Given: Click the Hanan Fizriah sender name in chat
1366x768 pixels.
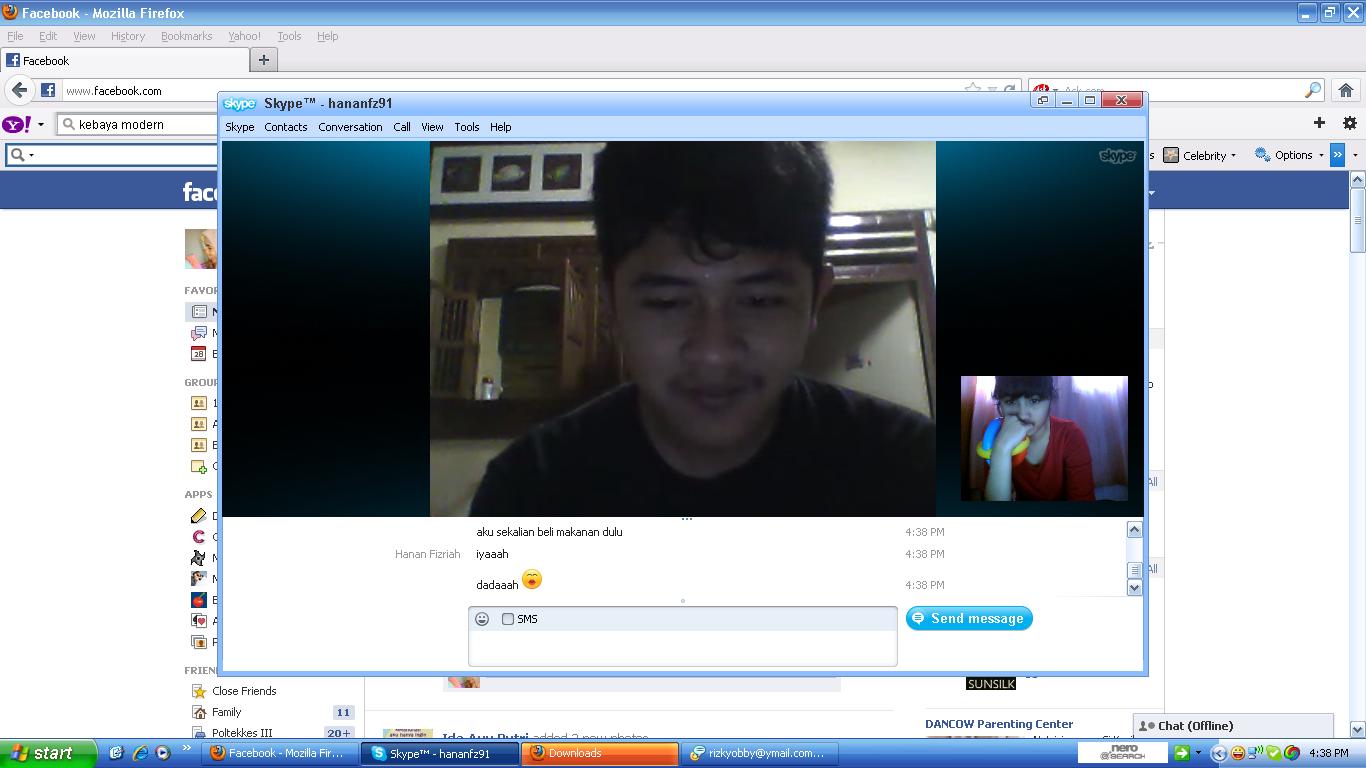Looking at the screenshot, I should (428, 554).
